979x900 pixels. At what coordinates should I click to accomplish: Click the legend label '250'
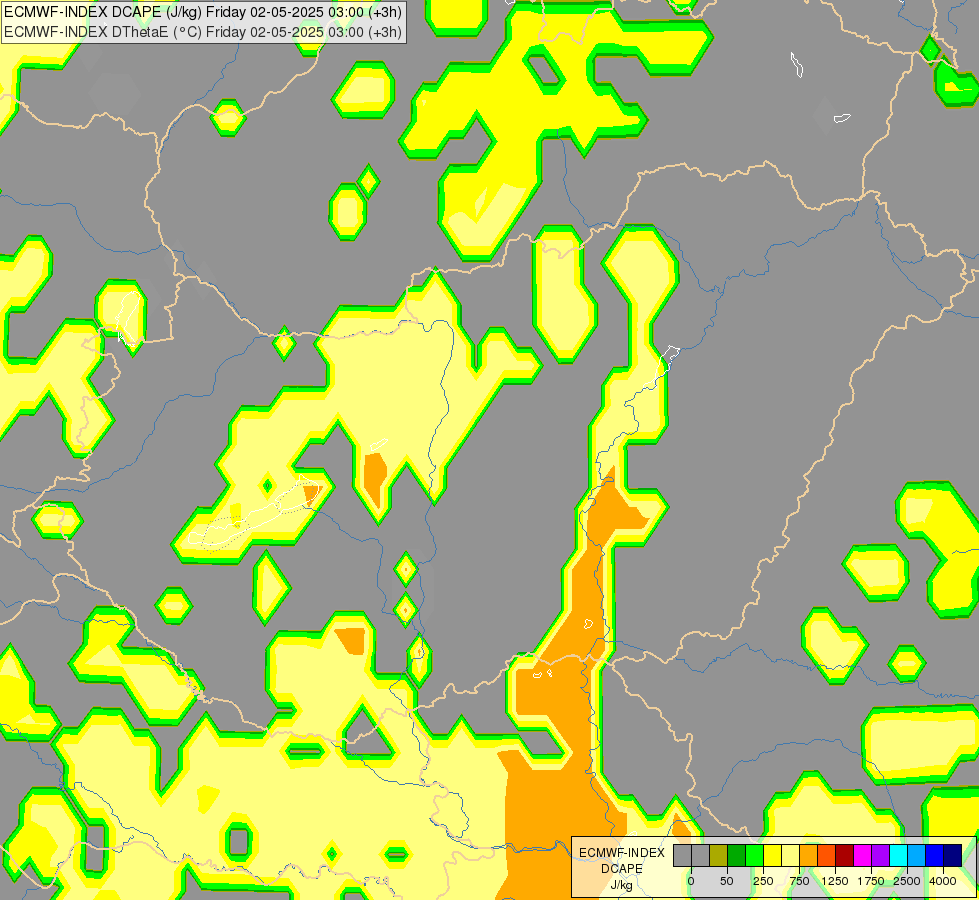763,881
